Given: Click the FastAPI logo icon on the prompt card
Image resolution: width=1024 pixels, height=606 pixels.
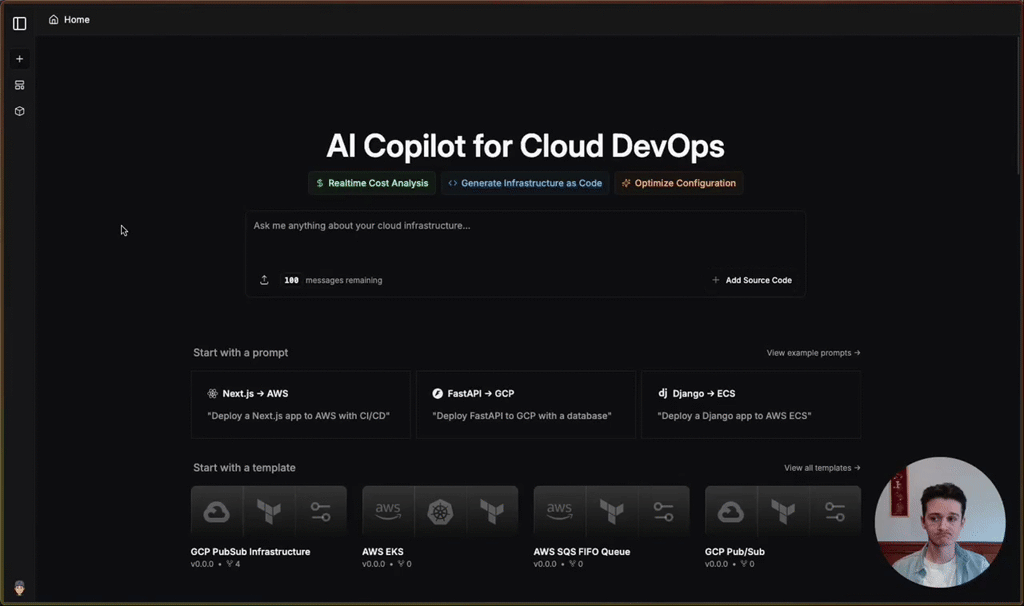Looking at the screenshot, I should click(438, 393).
